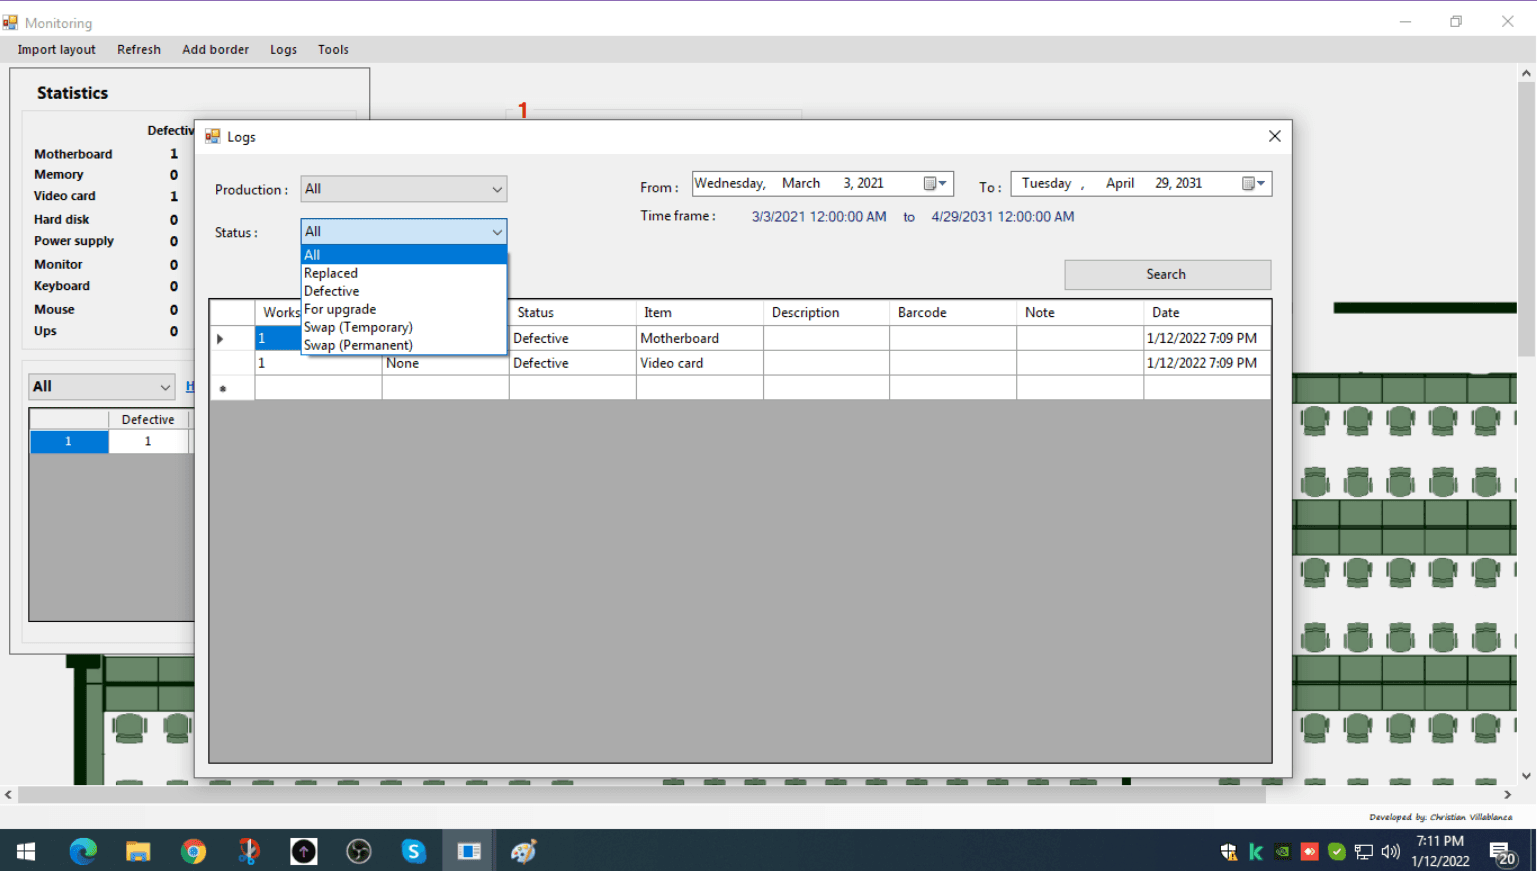The image size is (1537, 871).
Task: Click the volume icon in the system tray
Action: (1389, 851)
